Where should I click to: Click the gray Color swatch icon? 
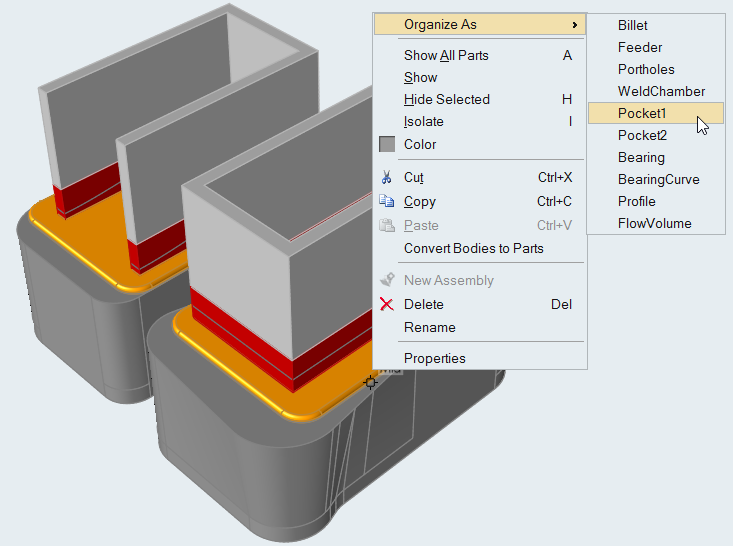click(x=387, y=144)
